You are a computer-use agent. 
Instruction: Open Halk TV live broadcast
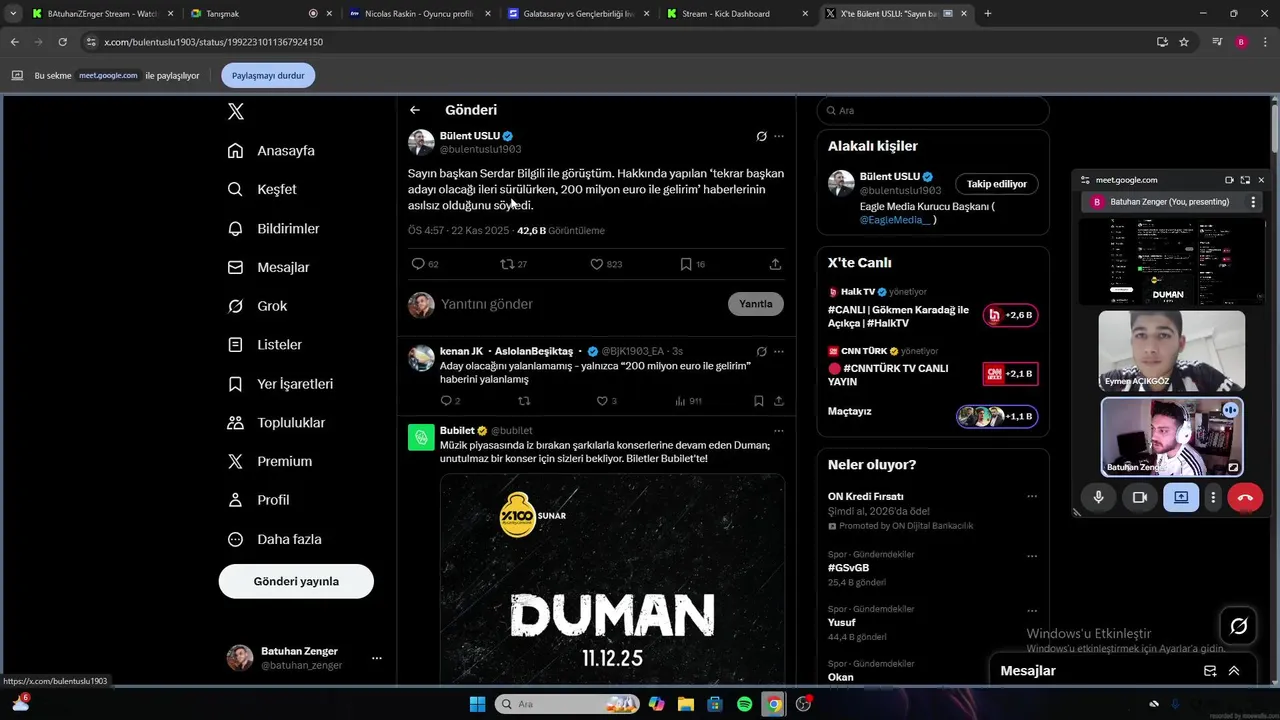[932, 309]
